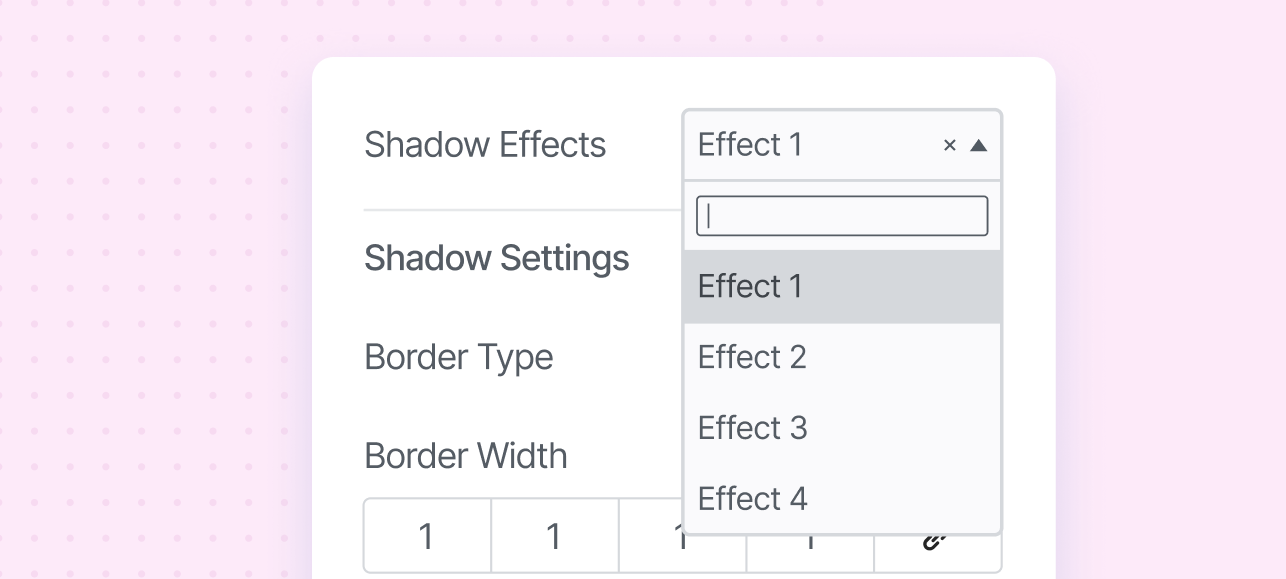Click the Border Type label

tap(458, 358)
